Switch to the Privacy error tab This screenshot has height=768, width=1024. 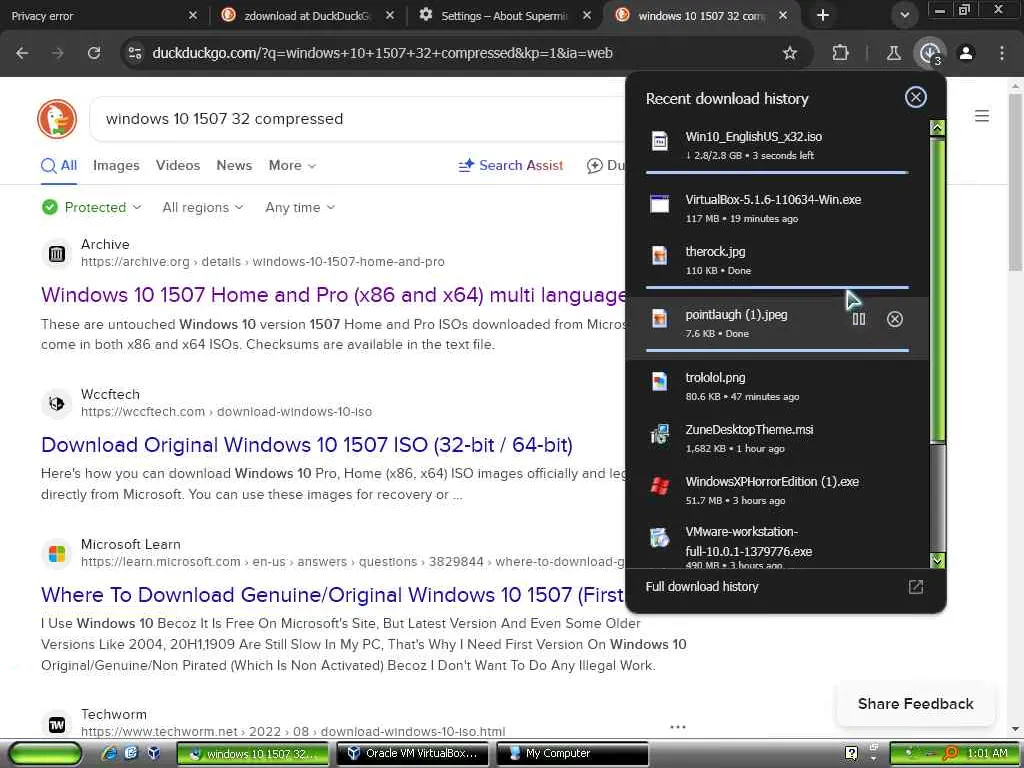(x=98, y=16)
